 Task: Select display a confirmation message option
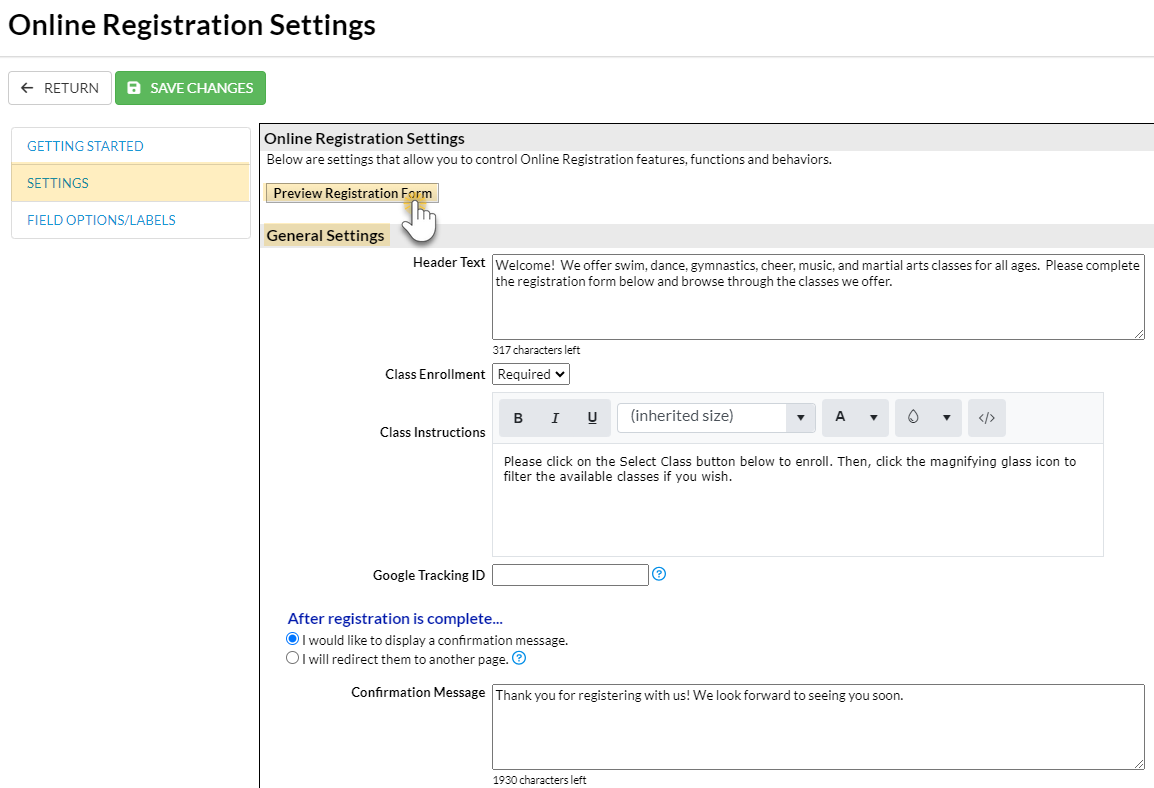click(293, 639)
